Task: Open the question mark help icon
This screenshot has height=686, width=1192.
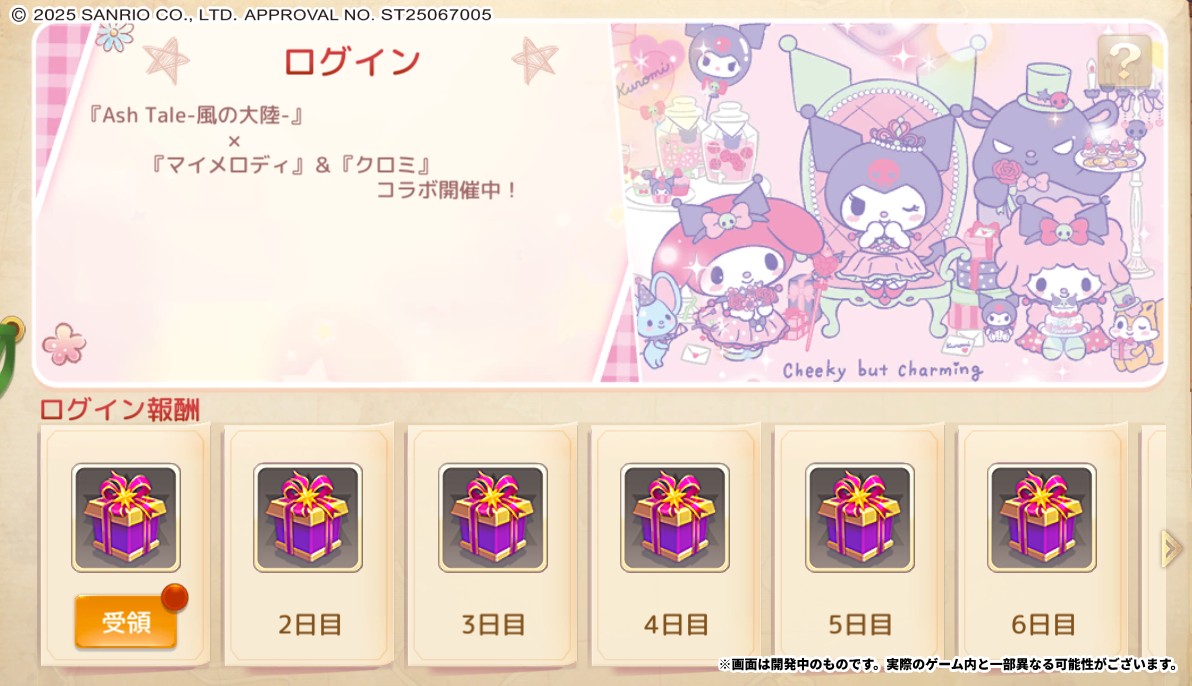Action: click(1124, 60)
